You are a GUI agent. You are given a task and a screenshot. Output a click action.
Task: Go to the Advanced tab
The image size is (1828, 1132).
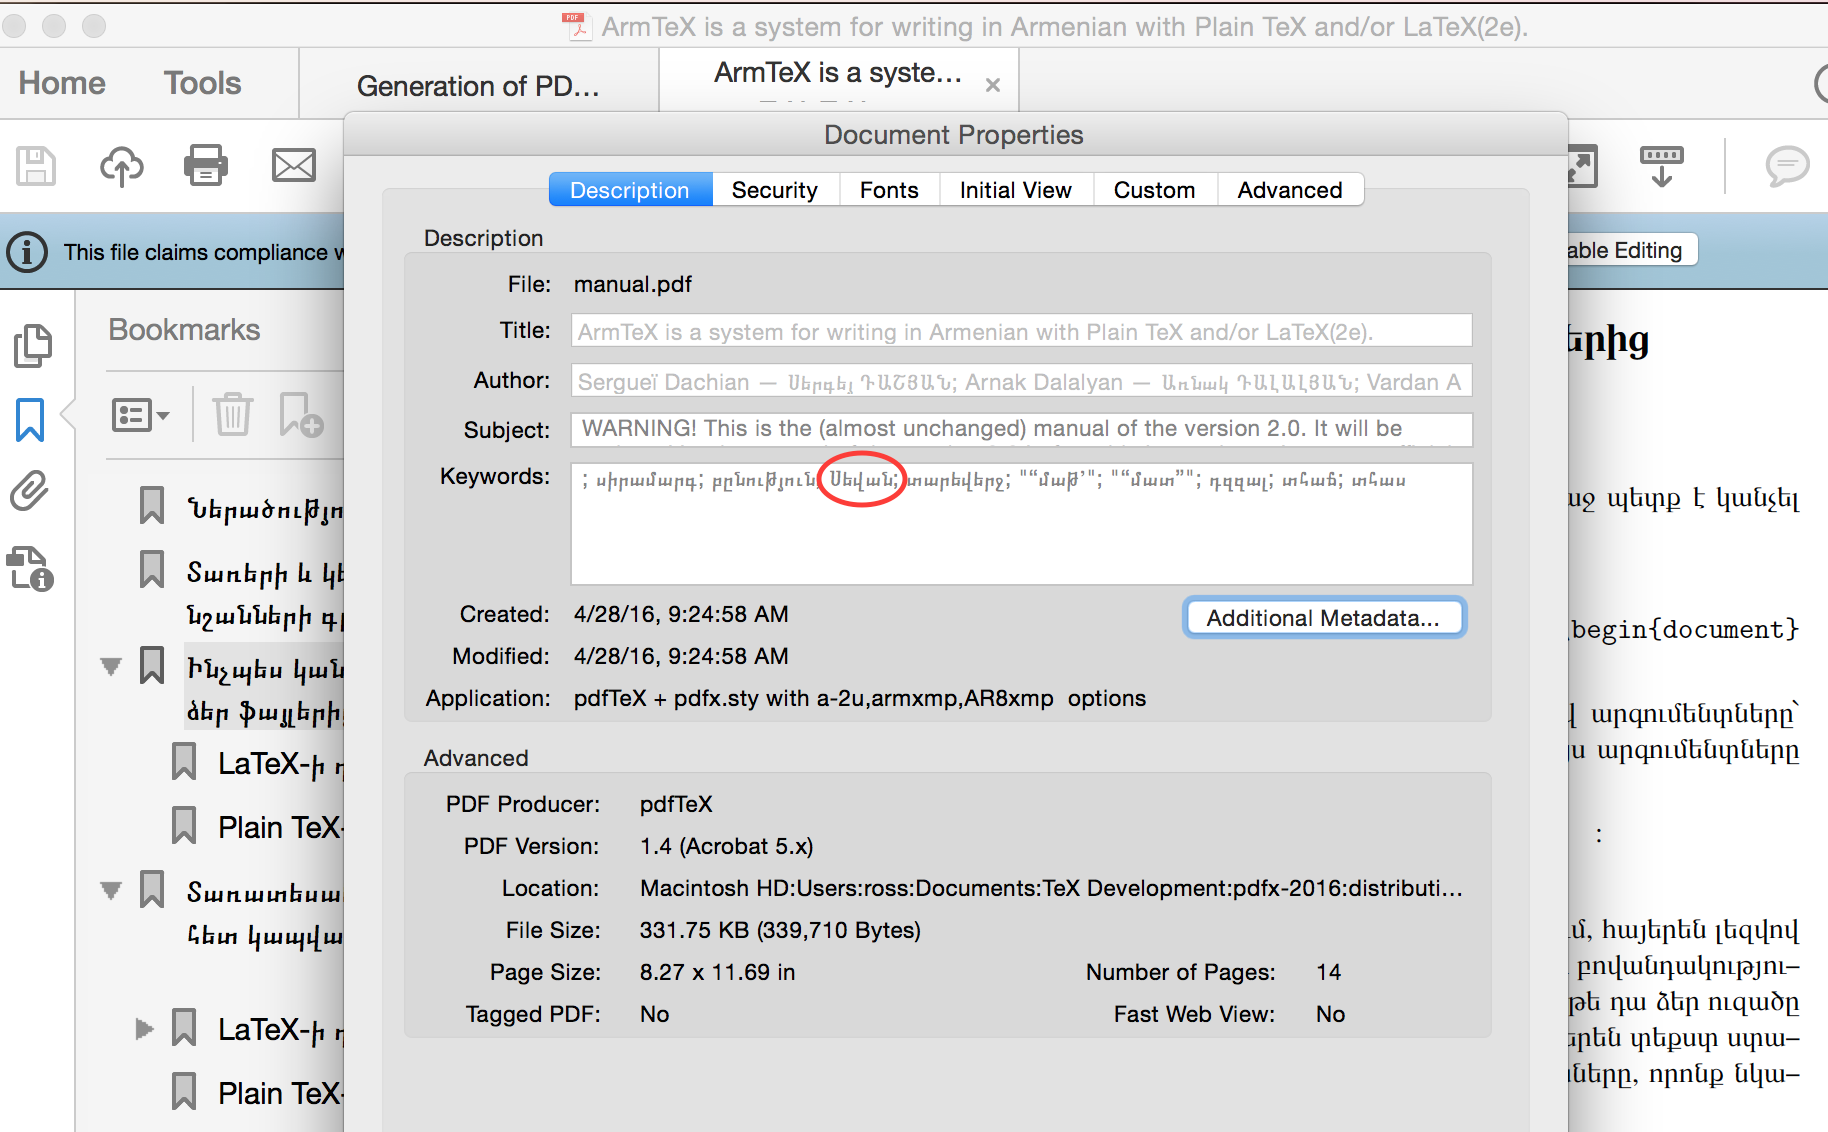pos(1289,190)
